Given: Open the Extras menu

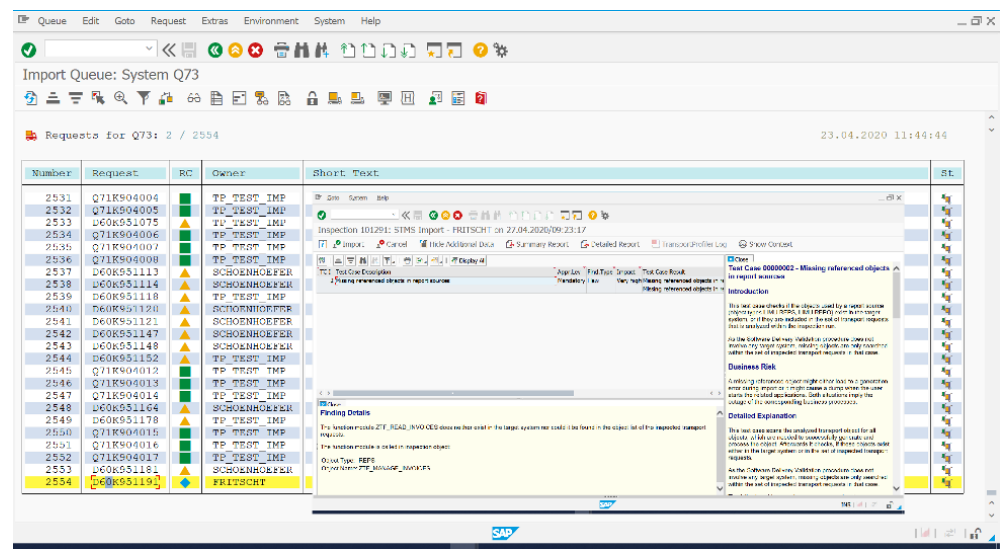Looking at the screenshot, I should 214,21.
